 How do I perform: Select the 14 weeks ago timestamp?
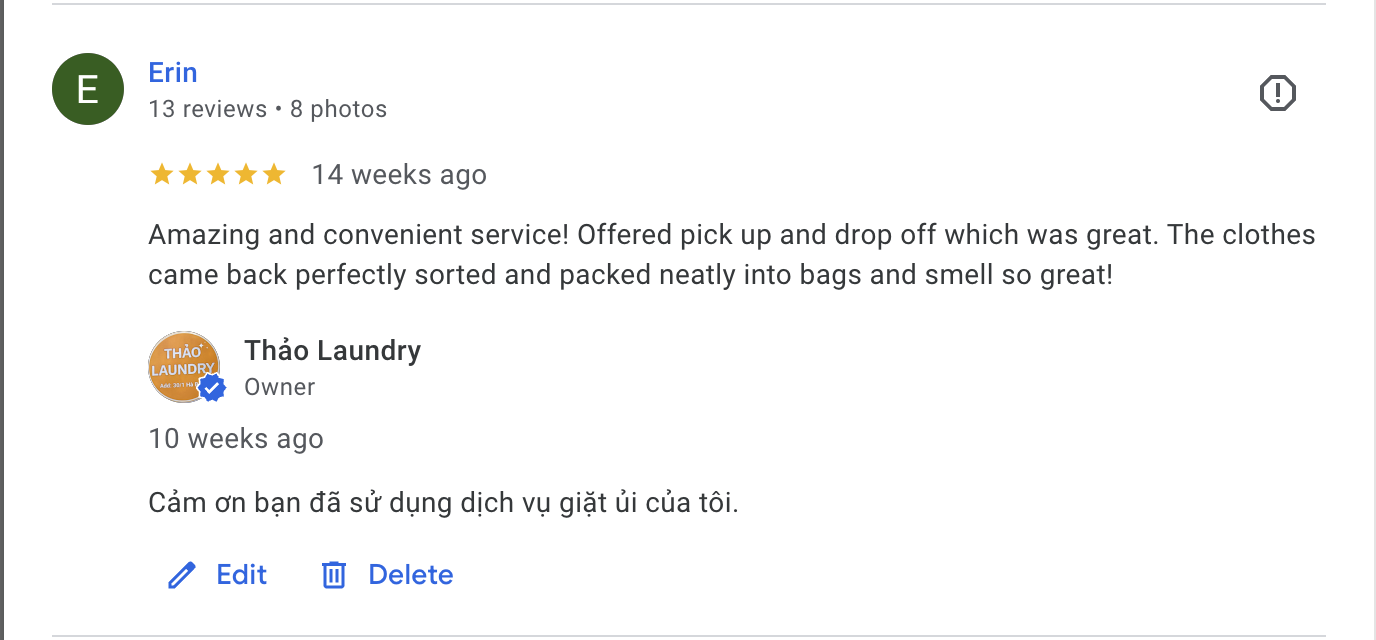(399, 174)
